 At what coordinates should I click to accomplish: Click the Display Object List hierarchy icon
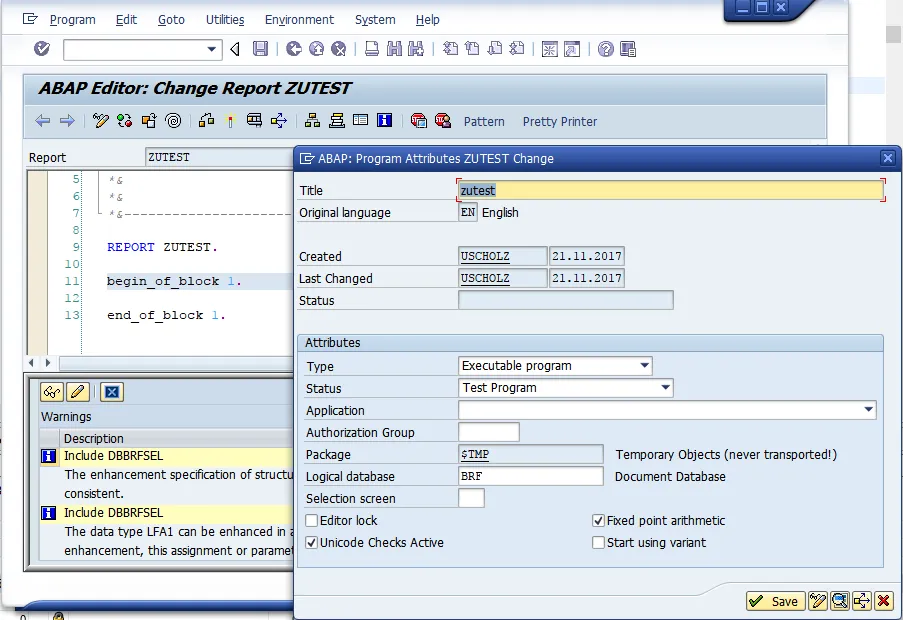pyautogui.click(x=312, y=120)
